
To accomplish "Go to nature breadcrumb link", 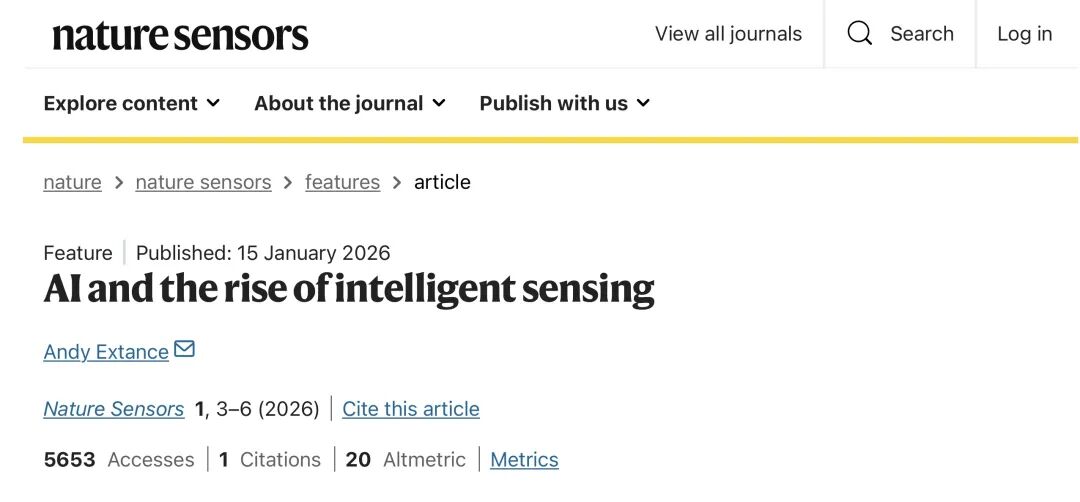I will coord(72,182).
